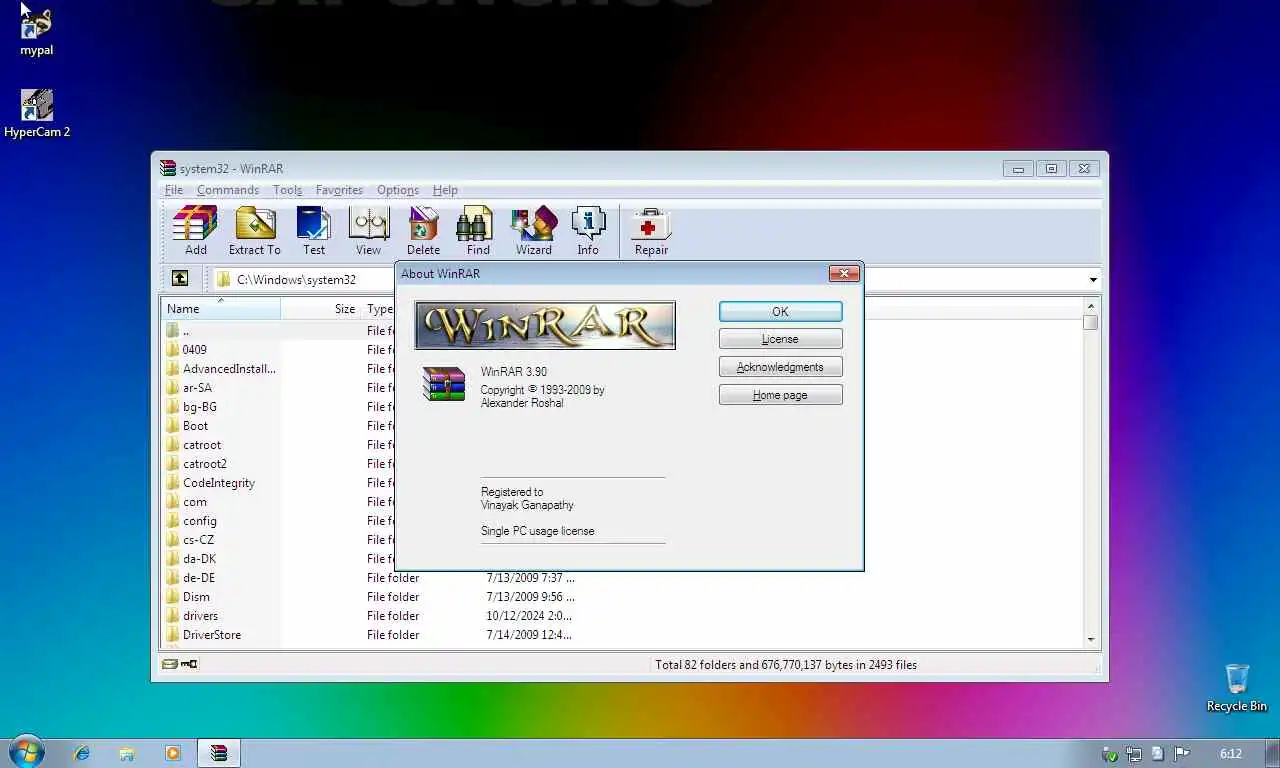Click the Delete toolbar icon
1280x768 pixels.
(x=423, y=231)
